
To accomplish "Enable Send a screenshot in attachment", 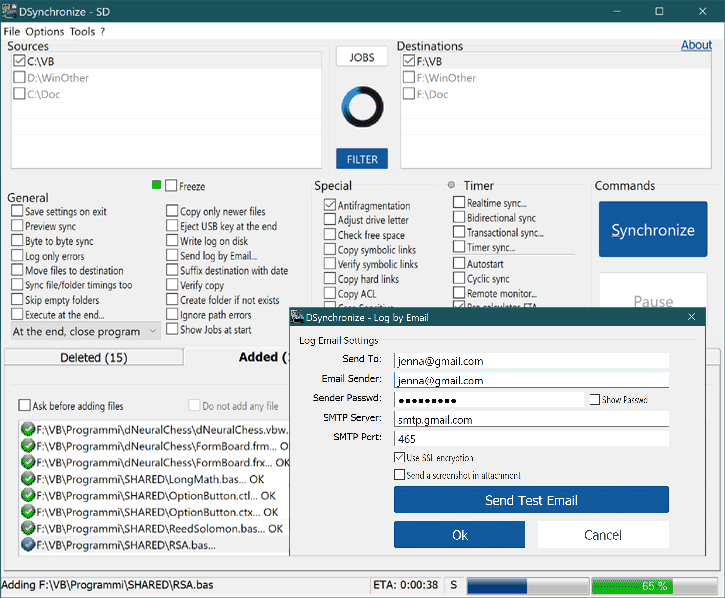I will (x=399, y=475).
